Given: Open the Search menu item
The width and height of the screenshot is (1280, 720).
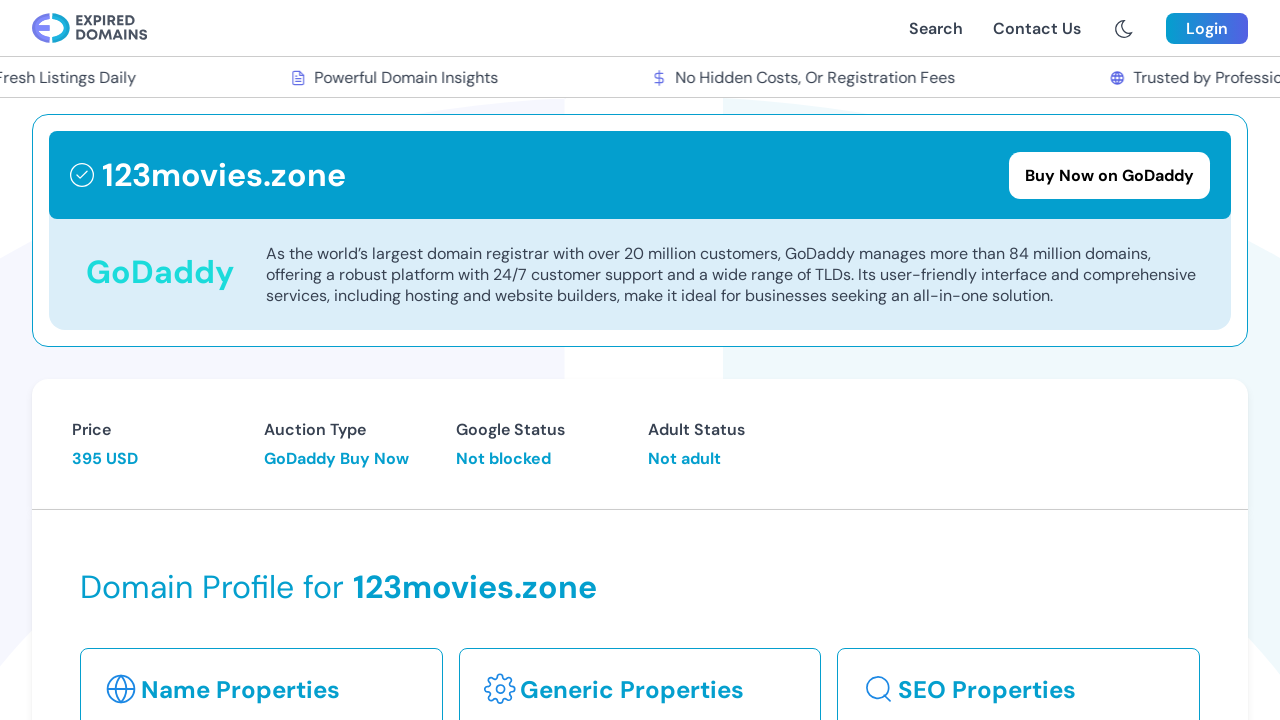Looking at the screenshot, I should (x=936, y=29).
